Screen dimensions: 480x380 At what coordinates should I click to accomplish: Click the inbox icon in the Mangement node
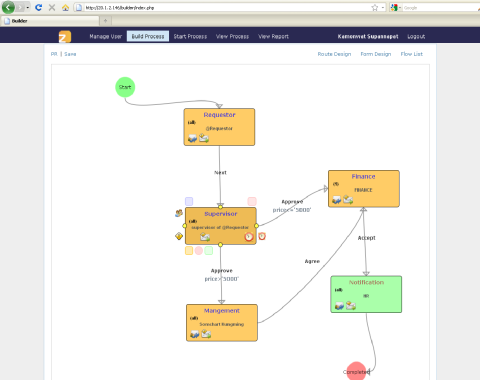point(195,334)
